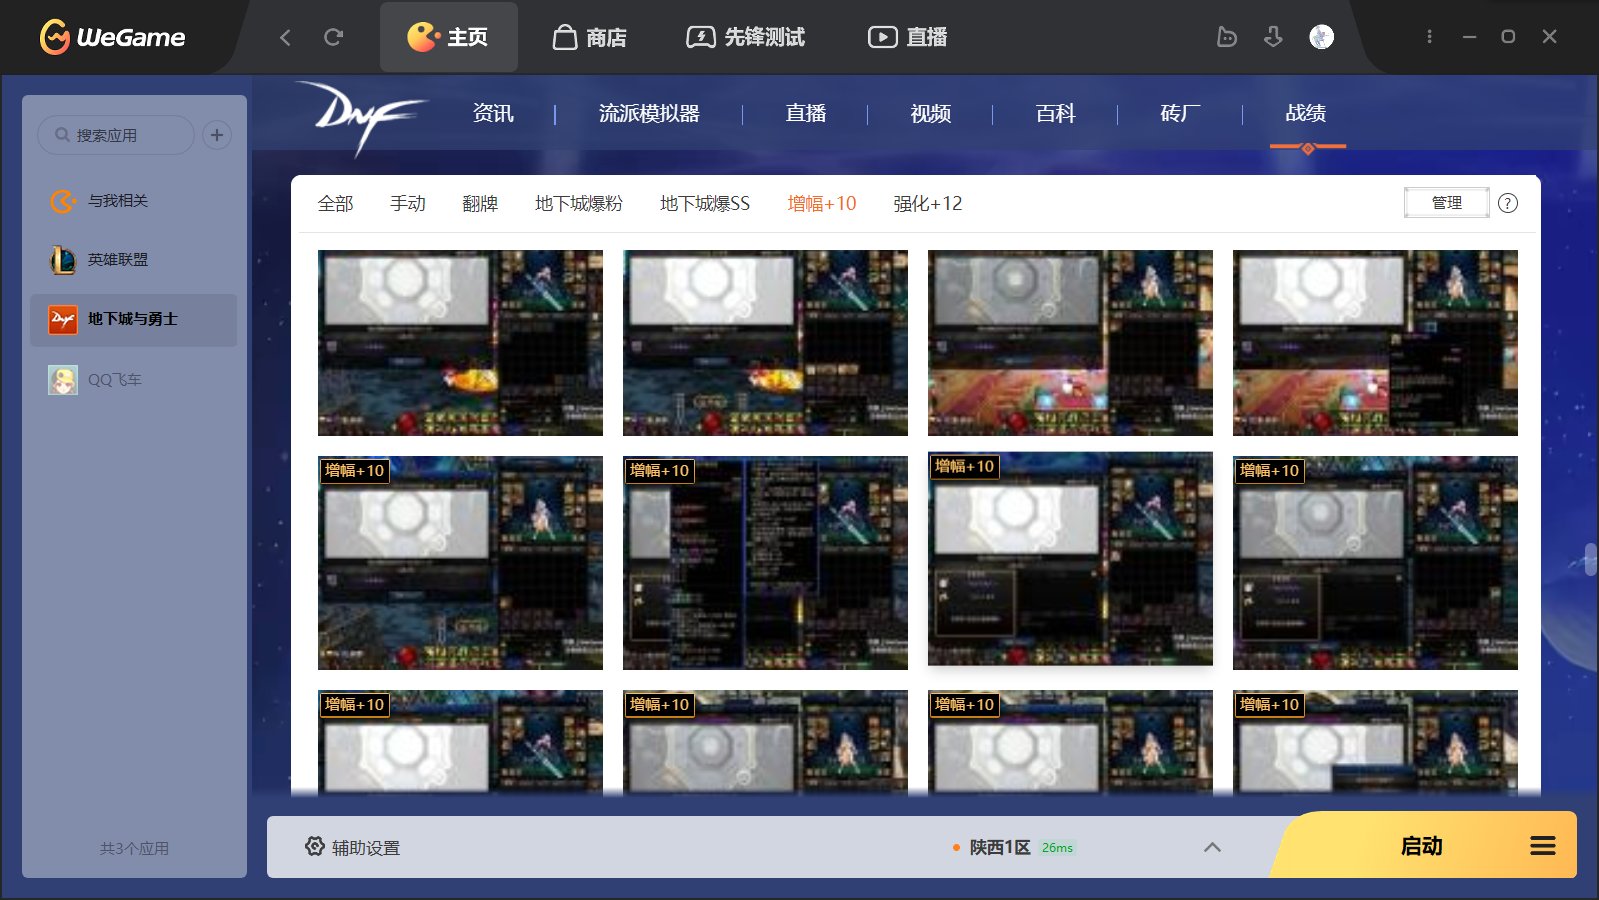Open the 战绩 section
The height and width of the screenshot is (900, 1599).
click(x=1306, y=114)
